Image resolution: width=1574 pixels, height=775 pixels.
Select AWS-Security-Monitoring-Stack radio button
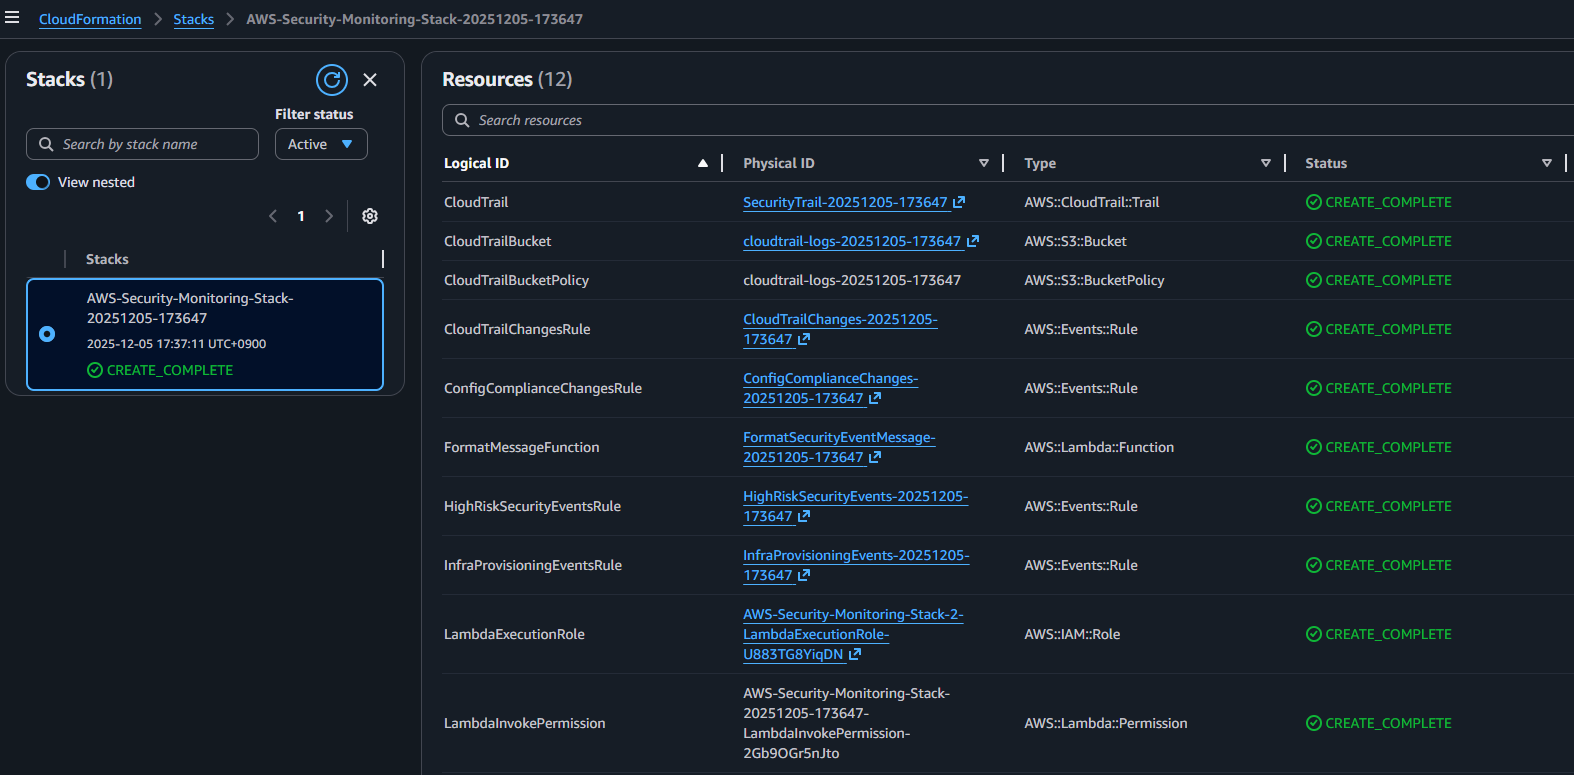click(x=47, y=334)
